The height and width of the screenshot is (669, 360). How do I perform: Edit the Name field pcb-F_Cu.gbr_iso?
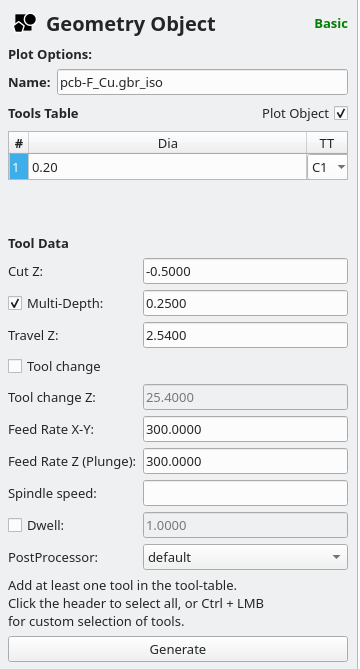[203, 82]
